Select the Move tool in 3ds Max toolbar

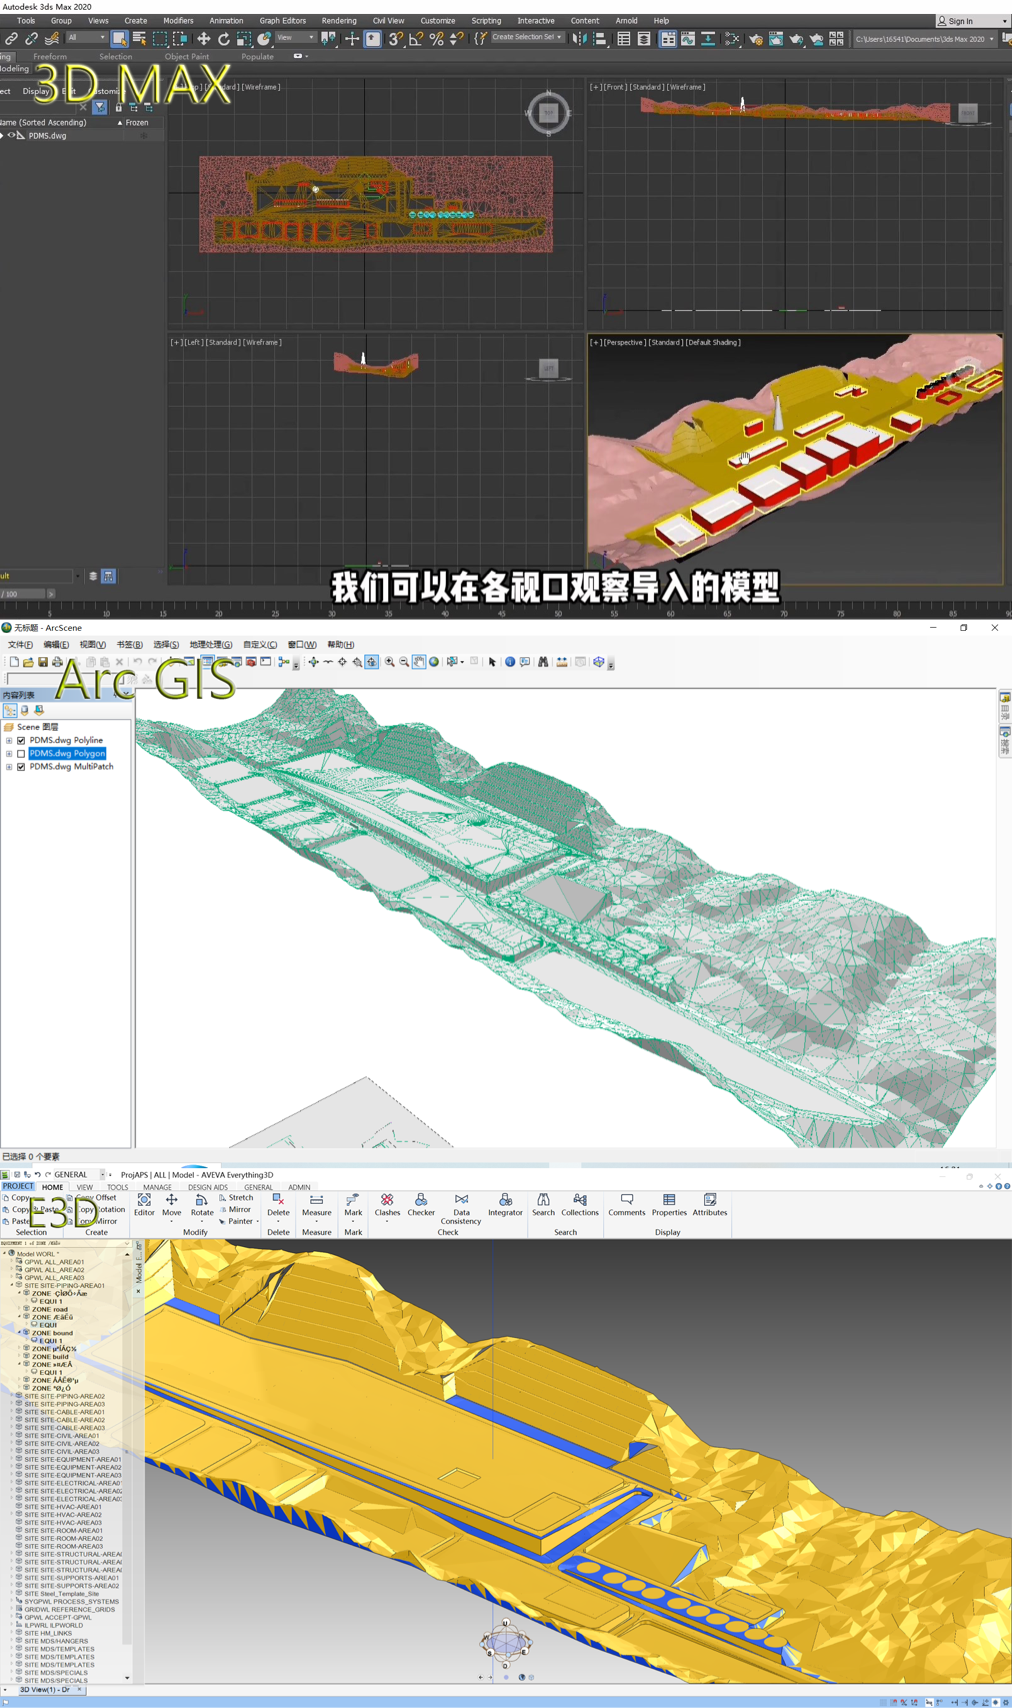[203, 39]
